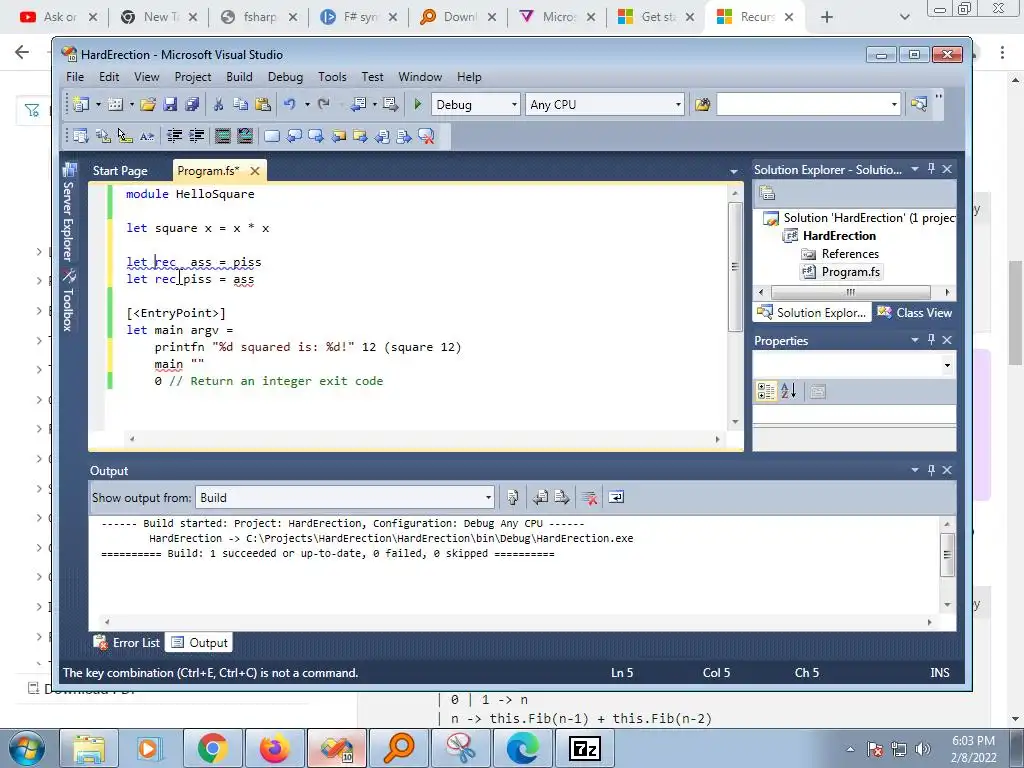This screenshot has height=768, width=1024.
Task: Switch to the Class View tab
Action: [914, 313]
